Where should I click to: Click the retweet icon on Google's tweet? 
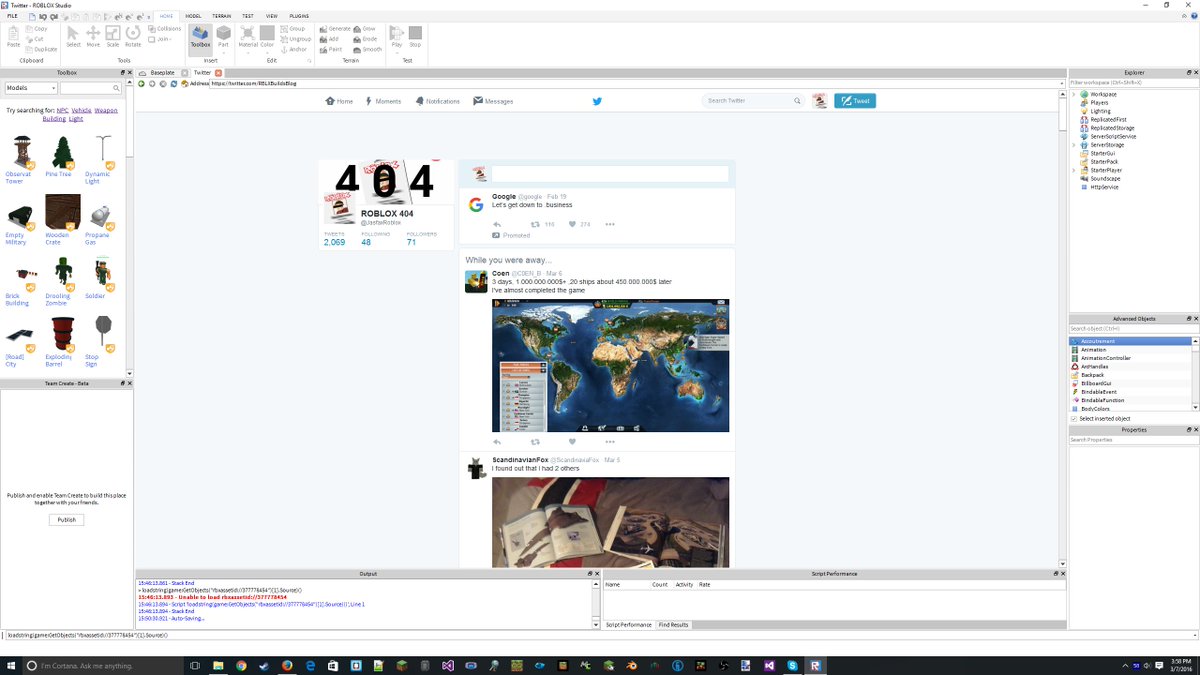535,224
